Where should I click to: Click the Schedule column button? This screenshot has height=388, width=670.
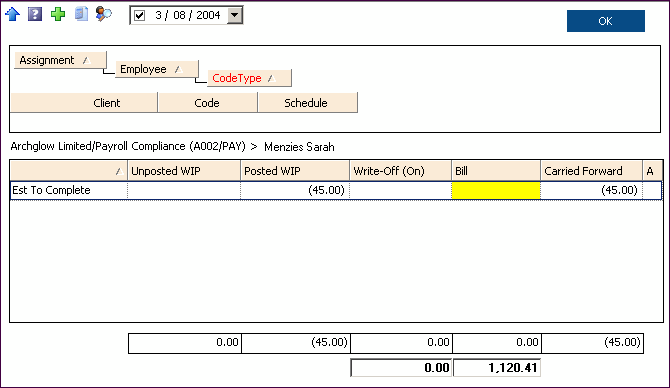point(308,103)
